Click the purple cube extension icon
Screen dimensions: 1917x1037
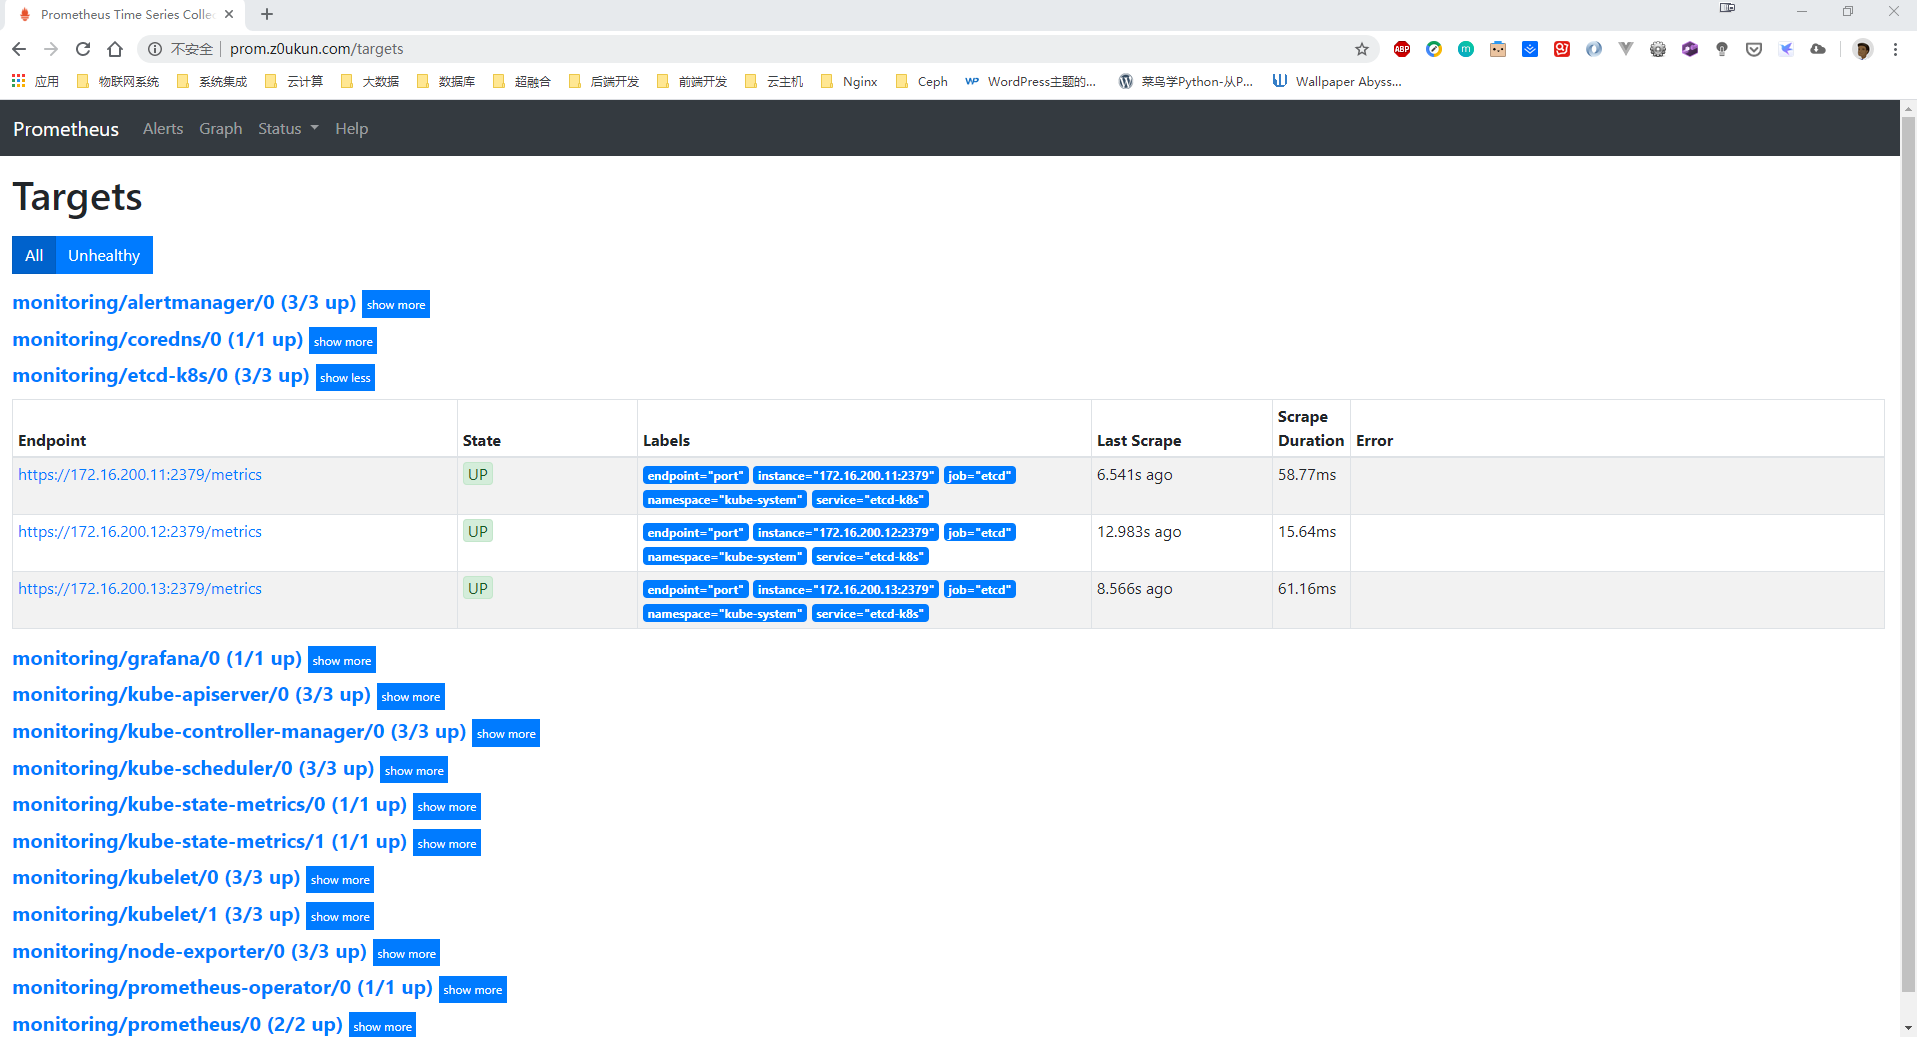coord(1690,49)
